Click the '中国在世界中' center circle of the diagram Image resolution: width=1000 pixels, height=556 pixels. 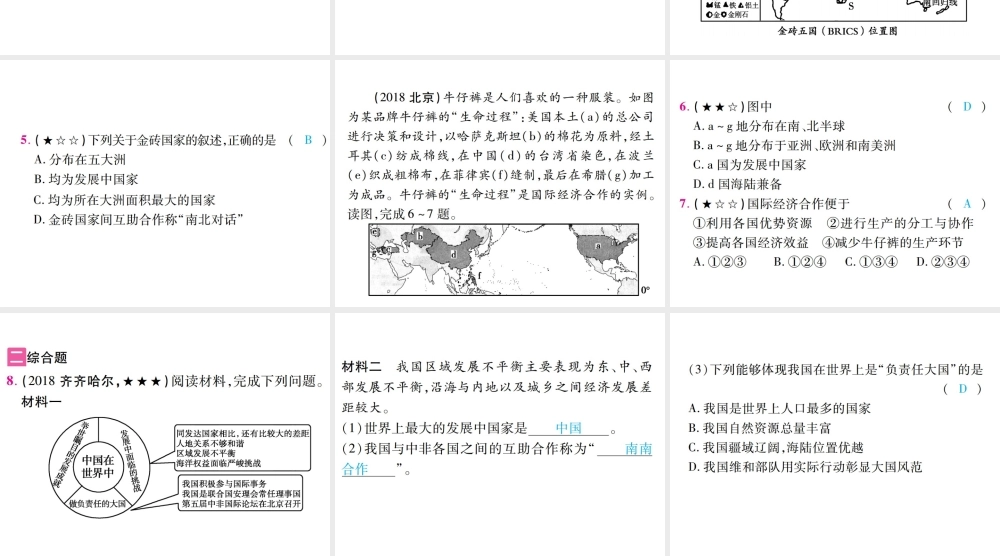[98, 466]
